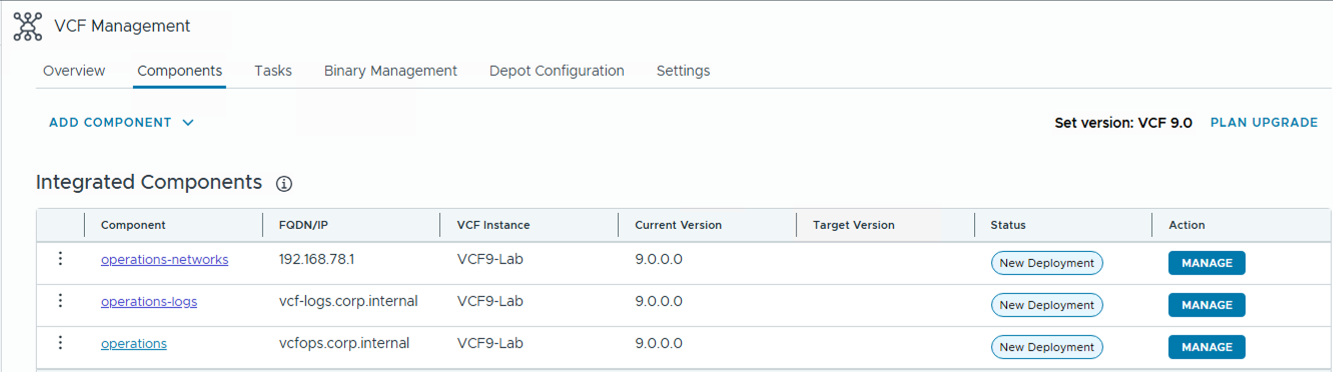Click New Deployment status badge for operations row
The width and height of the screenshot is (1333, 372).
click(x=1047, y=347)
